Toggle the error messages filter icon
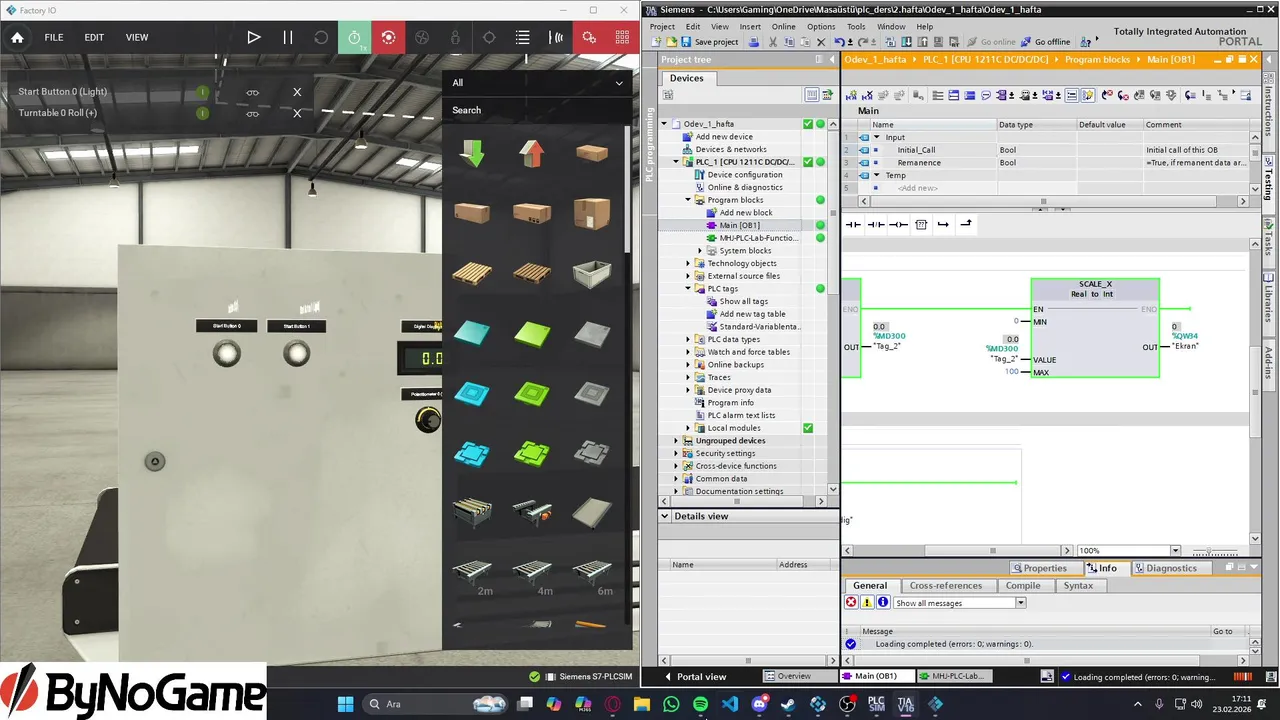This screenshot has width=1280, height=720. click(x=851, y=603)
